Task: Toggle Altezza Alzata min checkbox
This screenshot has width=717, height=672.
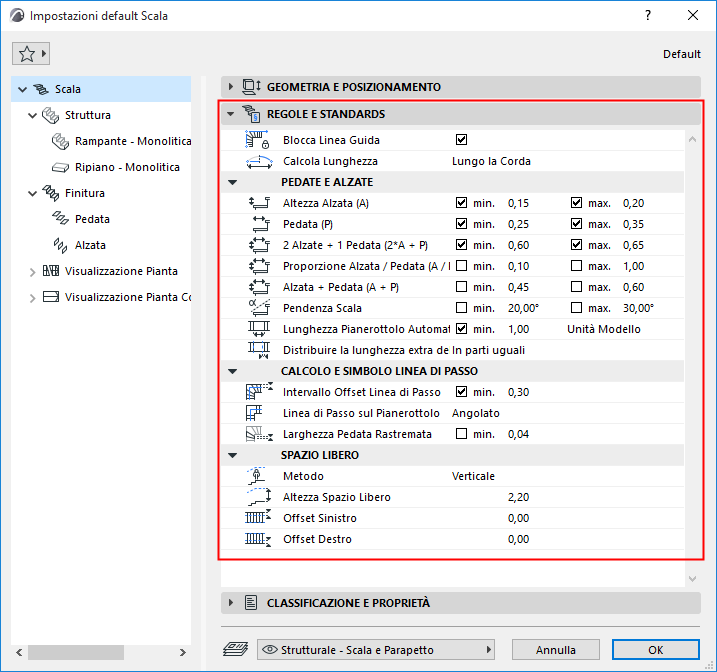Action: pos(461,203)
